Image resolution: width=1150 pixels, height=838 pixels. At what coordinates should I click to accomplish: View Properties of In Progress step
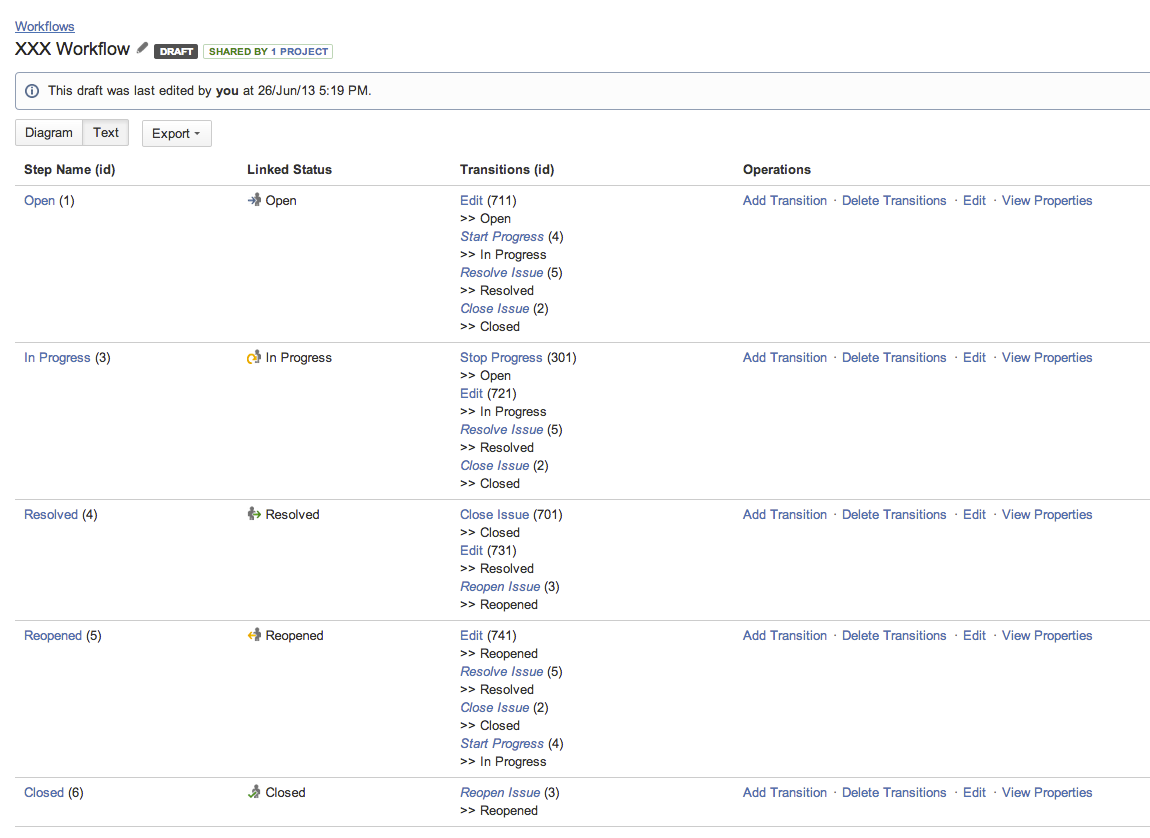pos(1047,357)
